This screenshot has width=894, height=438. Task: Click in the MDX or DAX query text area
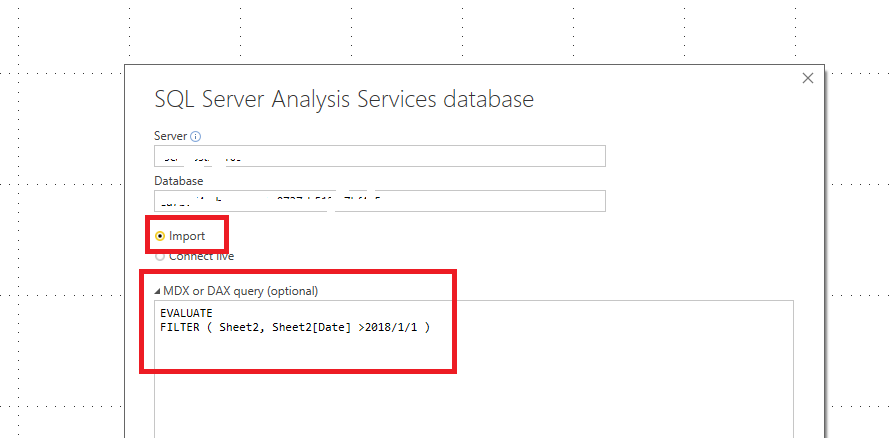pos(474,369)
